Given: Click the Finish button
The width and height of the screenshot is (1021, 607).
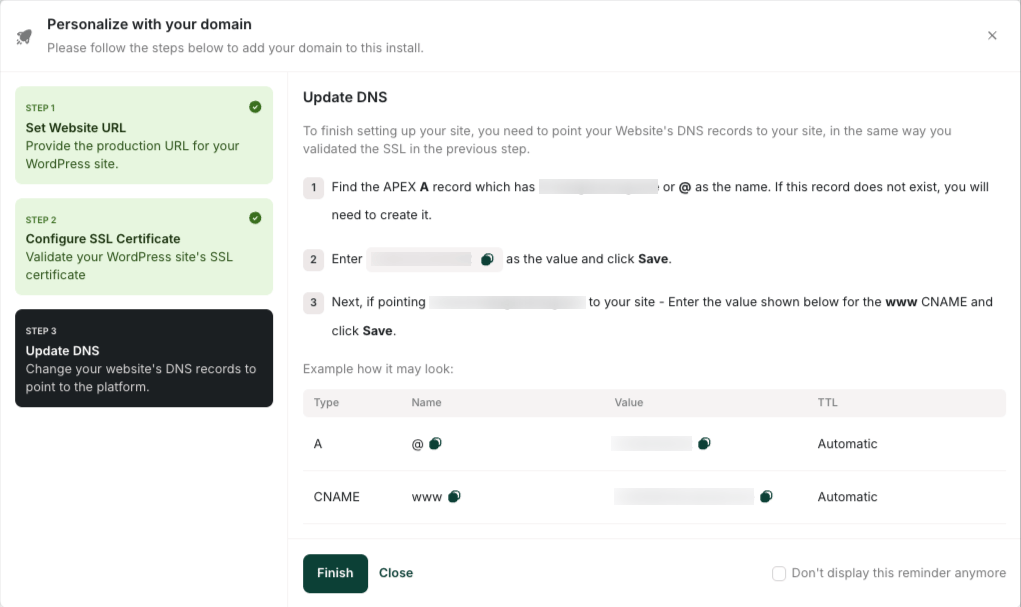Looking at the screenshot, I should point(335,573).
